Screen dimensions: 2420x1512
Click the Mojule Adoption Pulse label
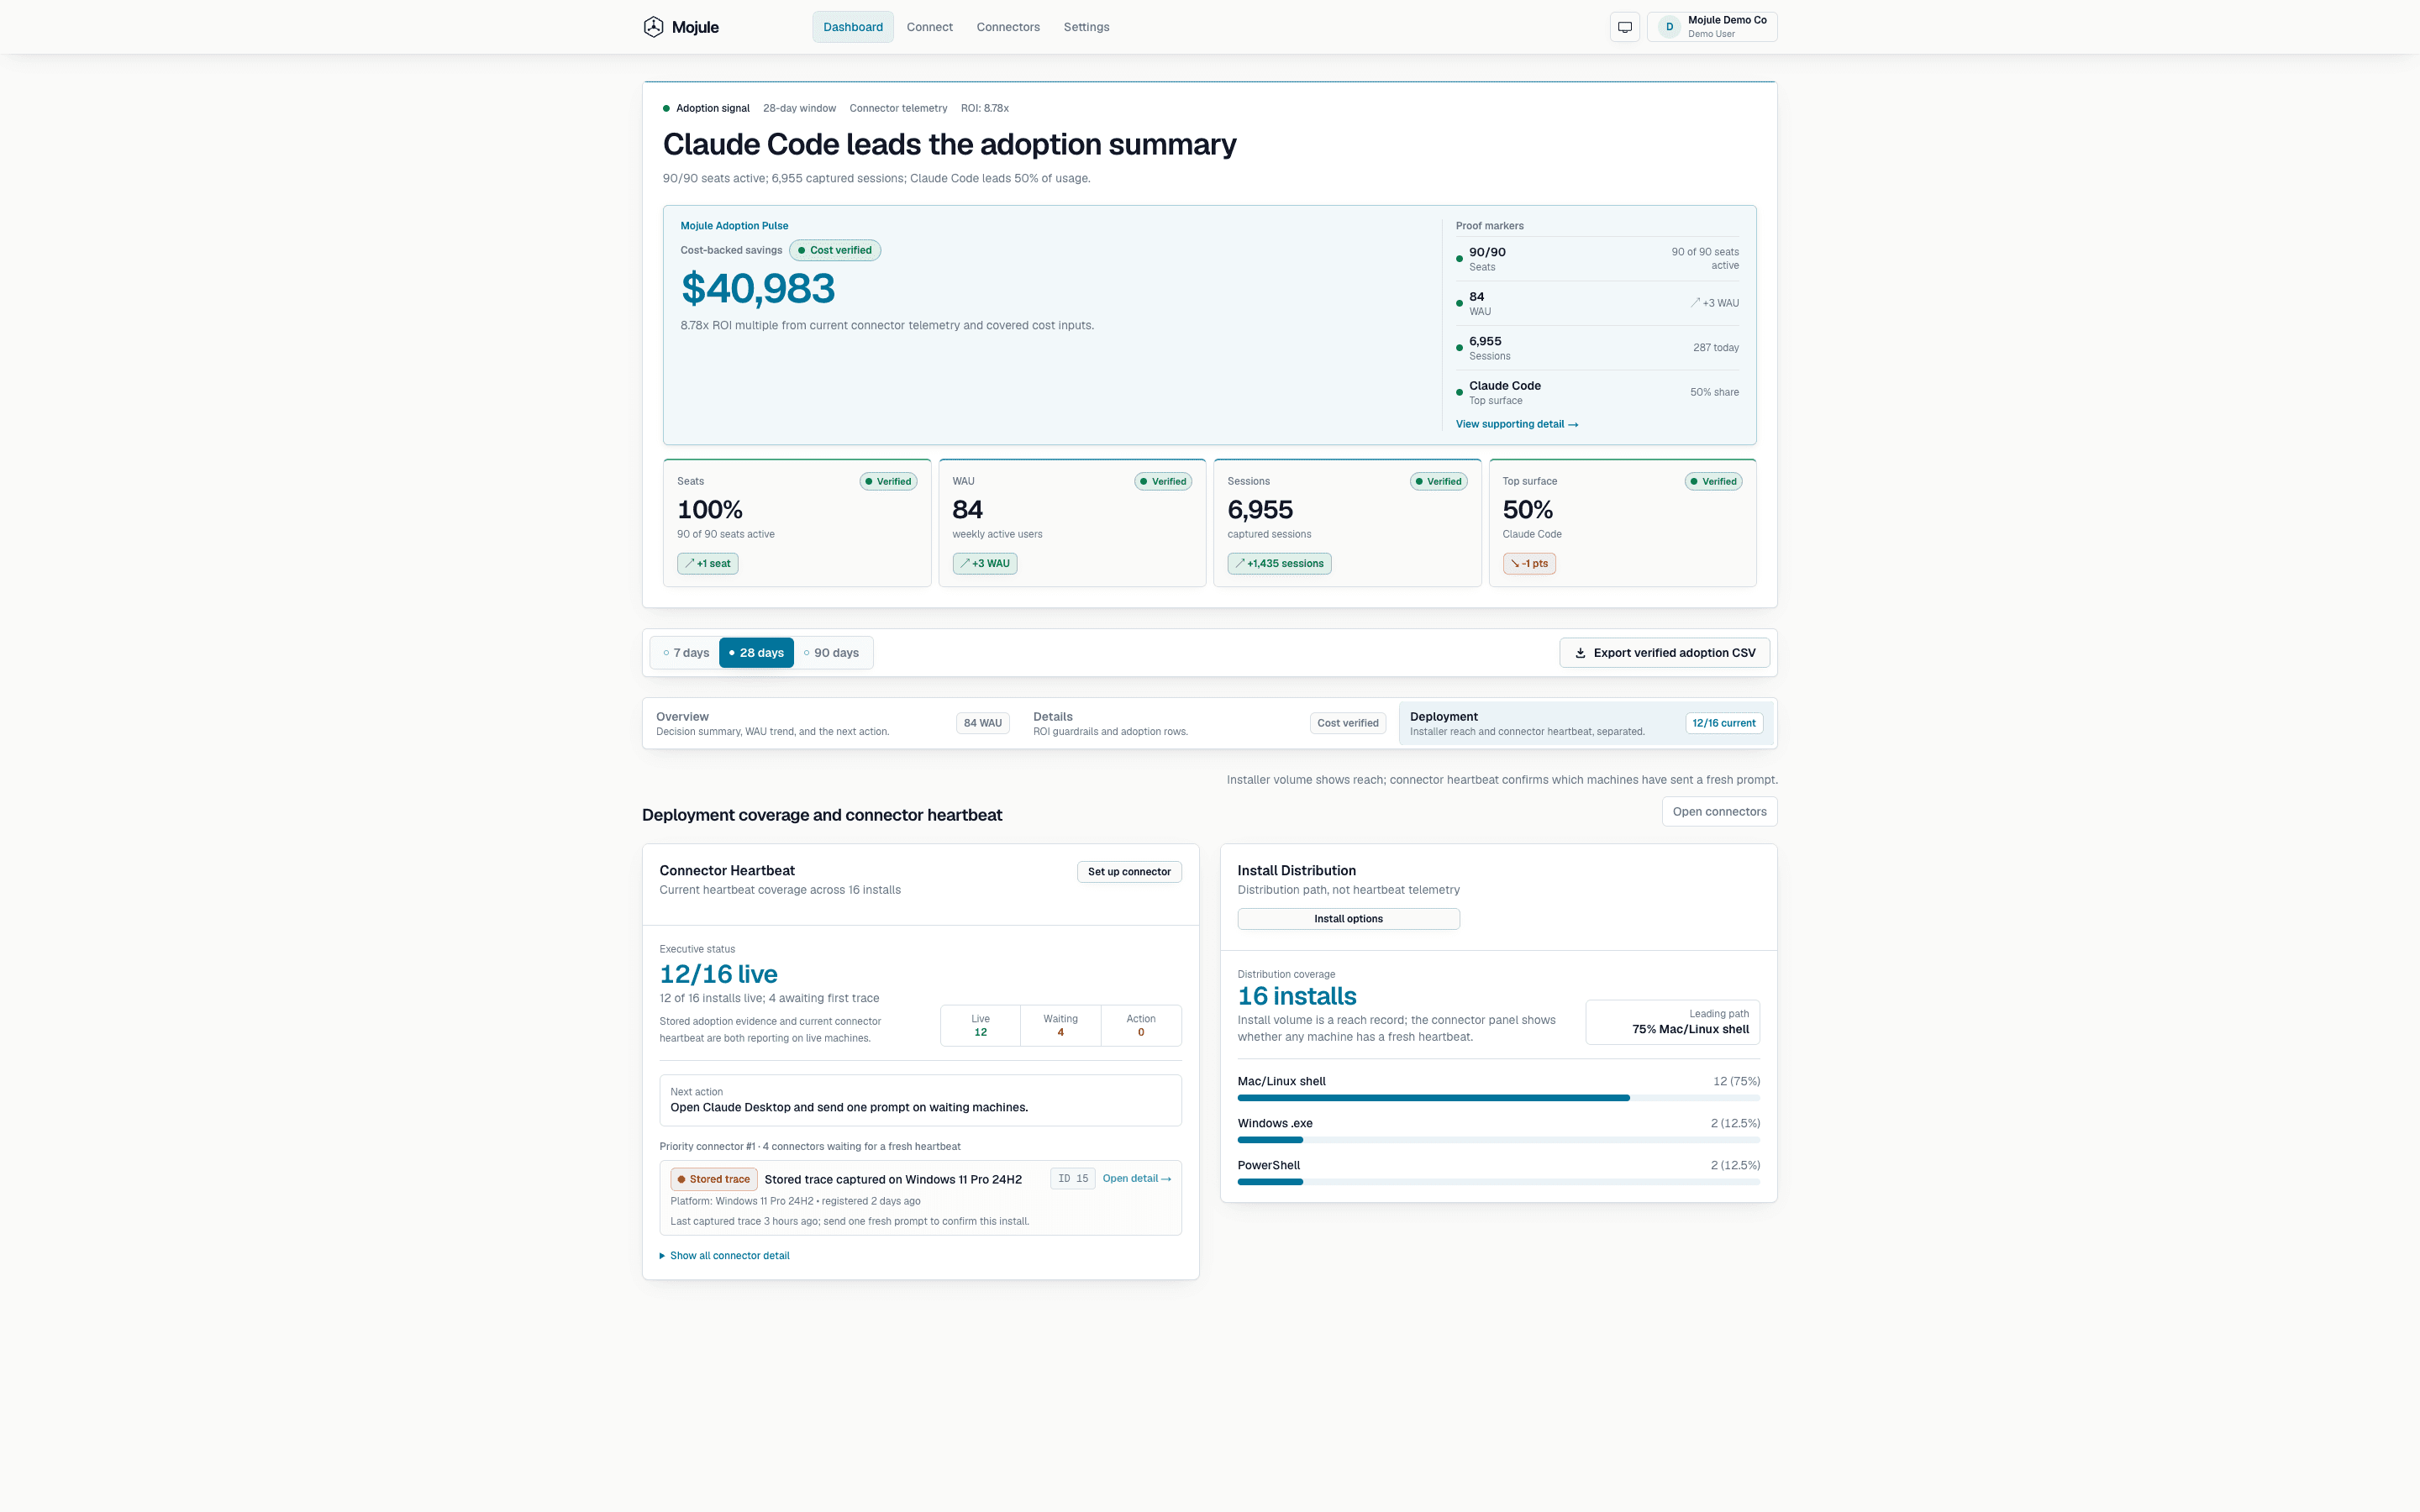pyautogui.click(x=734, y=226)
